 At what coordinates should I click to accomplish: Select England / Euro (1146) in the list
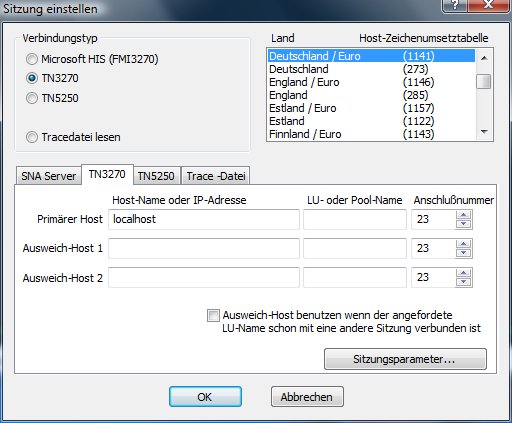coord(372,82)
